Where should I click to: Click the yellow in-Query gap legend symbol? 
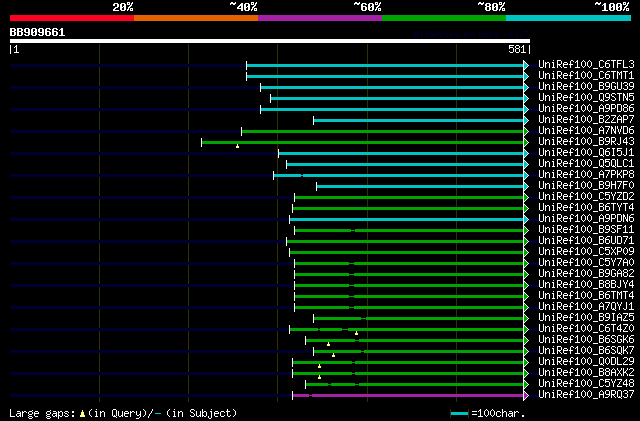82,414
